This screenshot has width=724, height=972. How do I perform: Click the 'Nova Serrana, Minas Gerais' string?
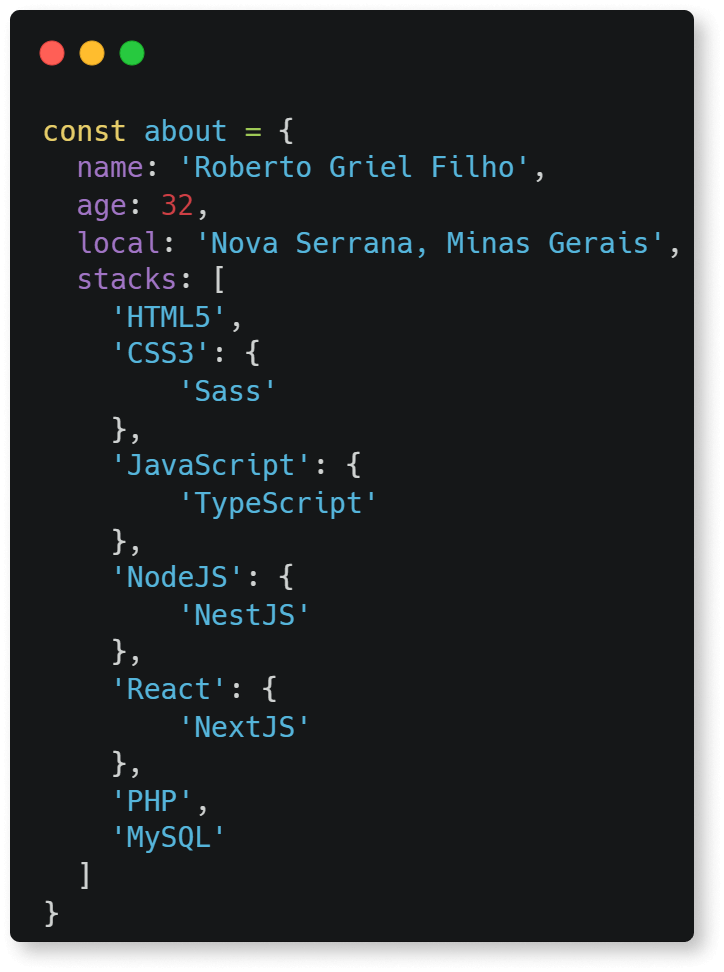click(430, 243)
